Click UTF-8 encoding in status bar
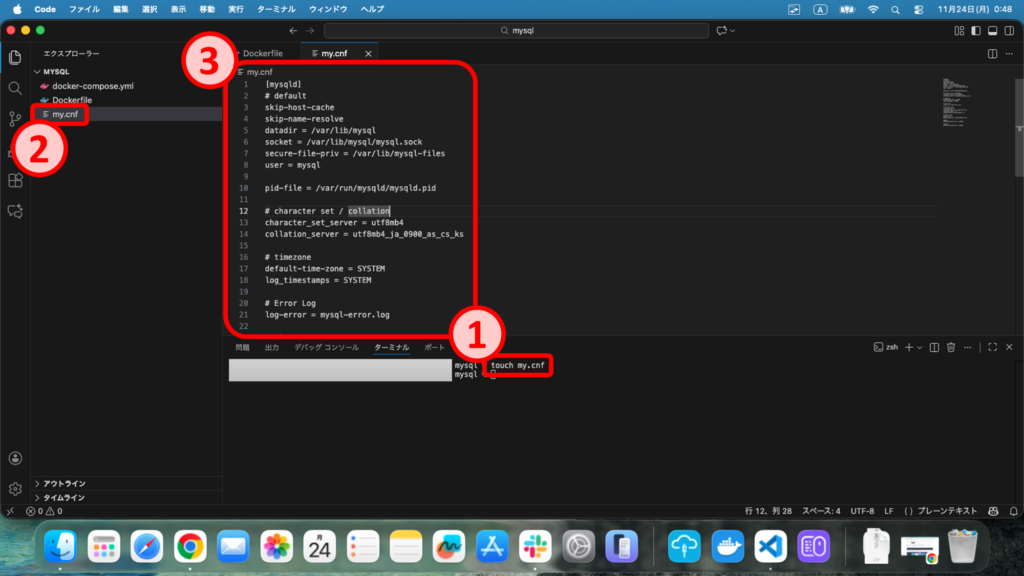 pos(862,511)
